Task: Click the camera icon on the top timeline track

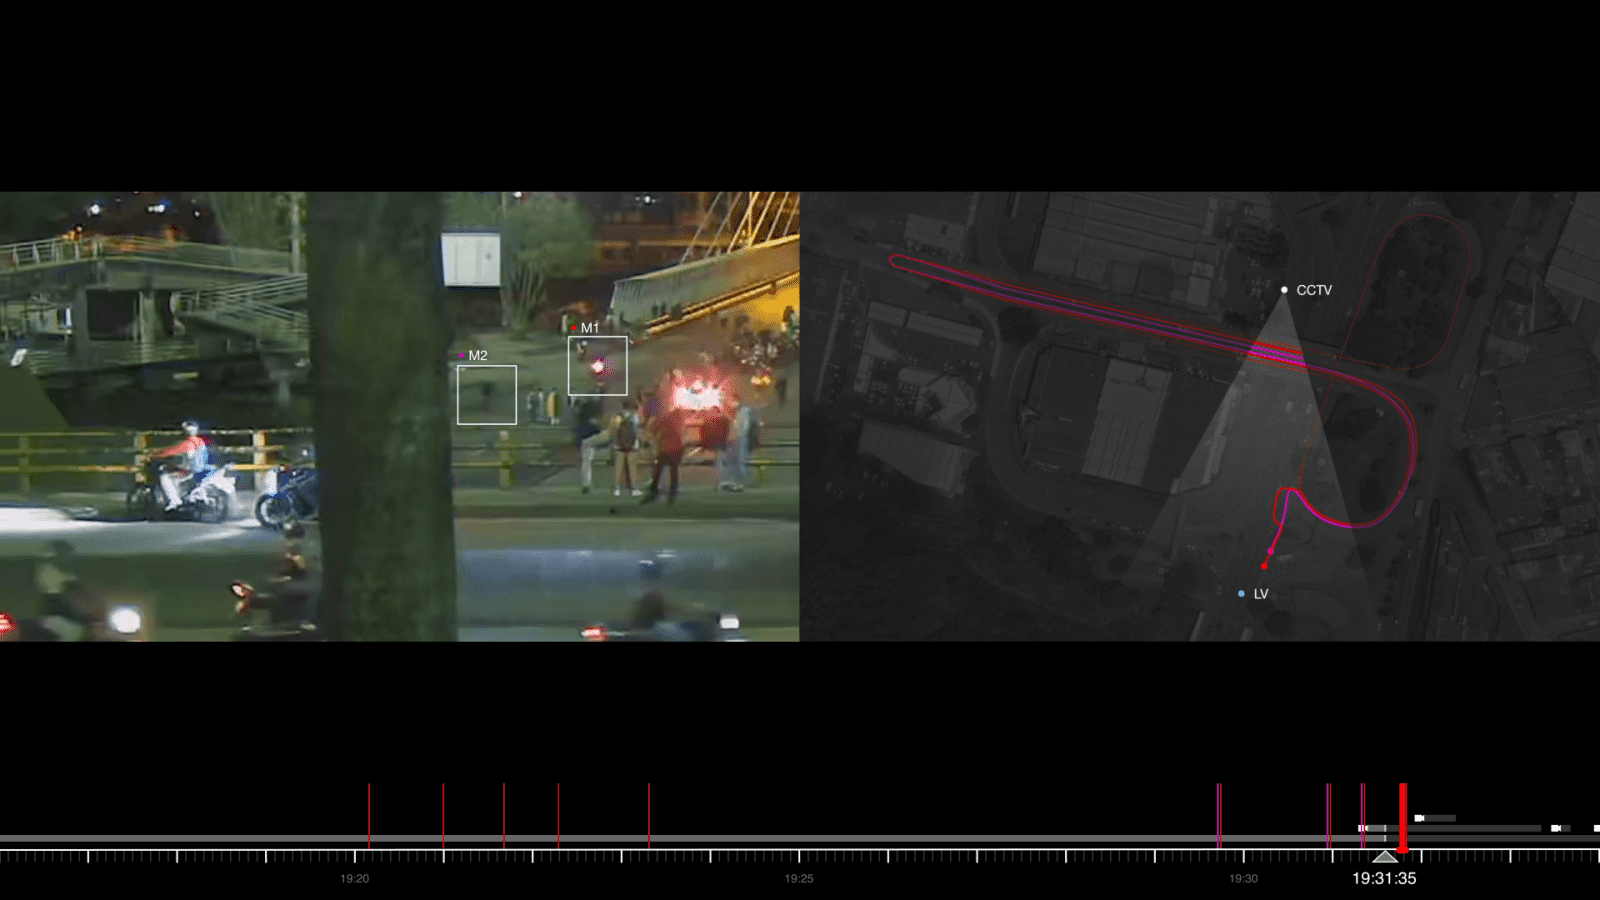Action: [1419, 818]
